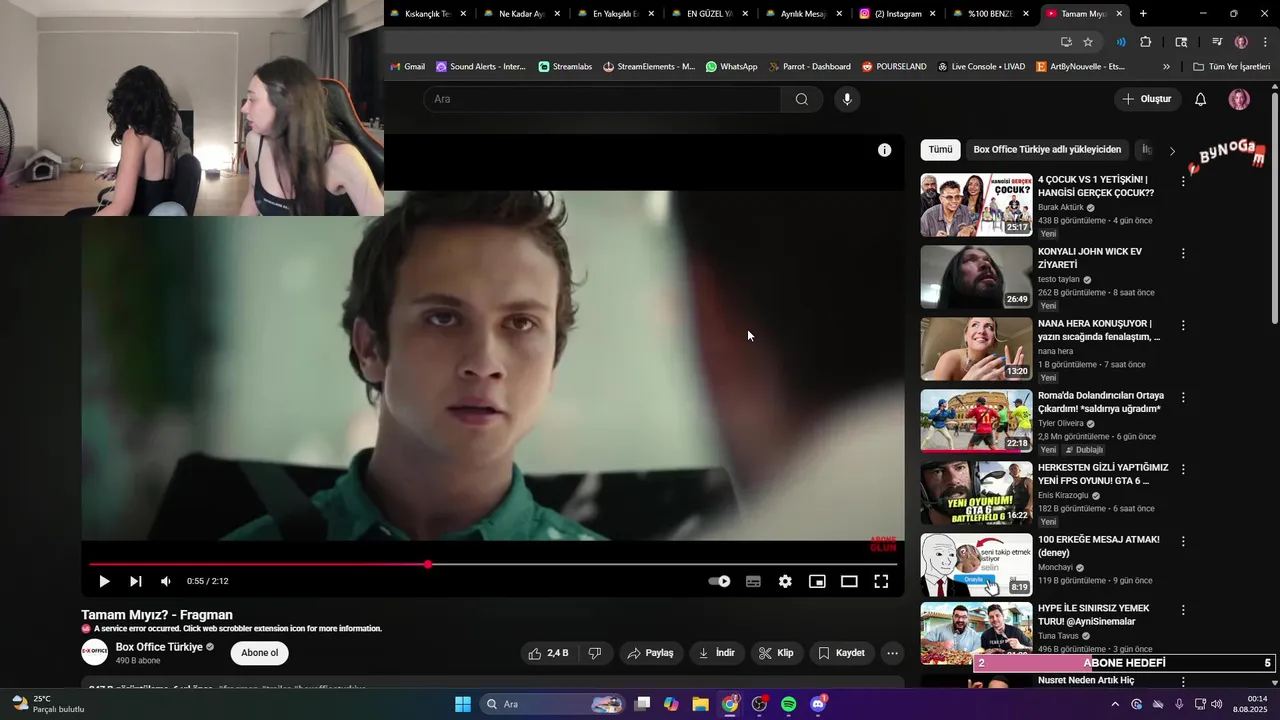This screenshot has height=720, width=1280.
Task: Open NANA HERA KONUŞUYOR video thumbnail
Action: [x=976, y=349]
